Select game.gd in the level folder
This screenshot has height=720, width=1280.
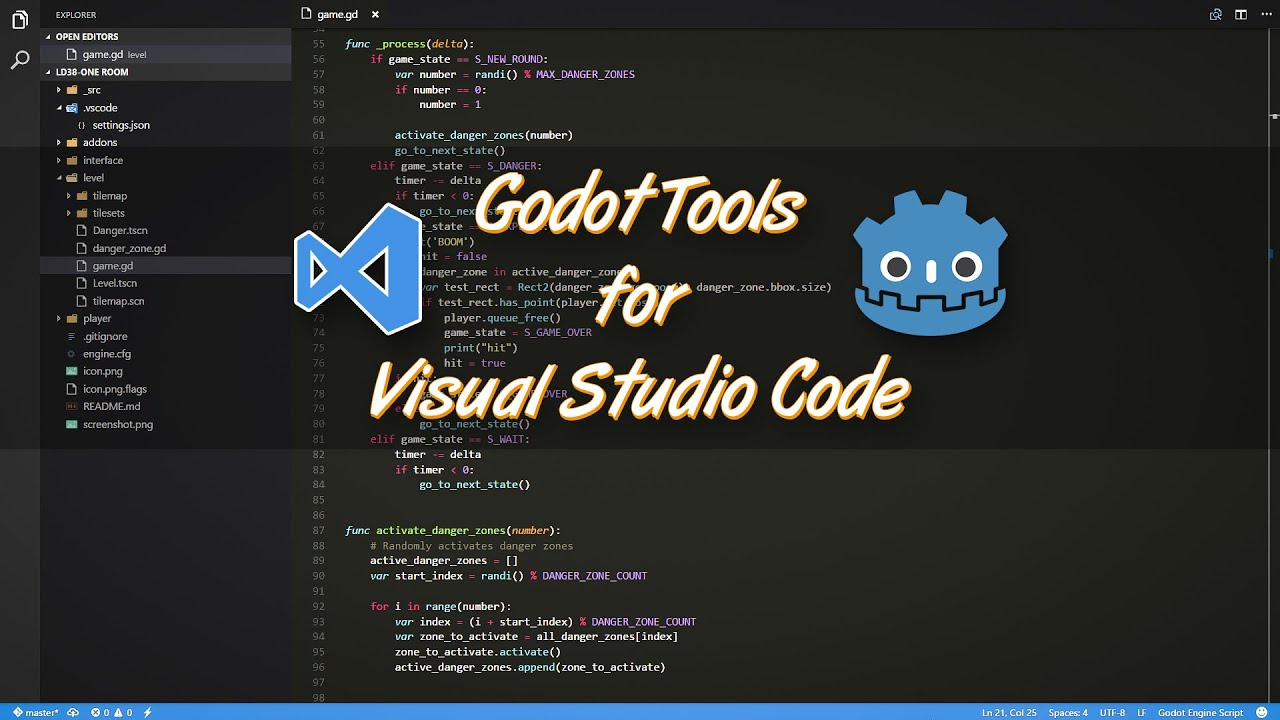pyautogui.click(x=165, y=265)
